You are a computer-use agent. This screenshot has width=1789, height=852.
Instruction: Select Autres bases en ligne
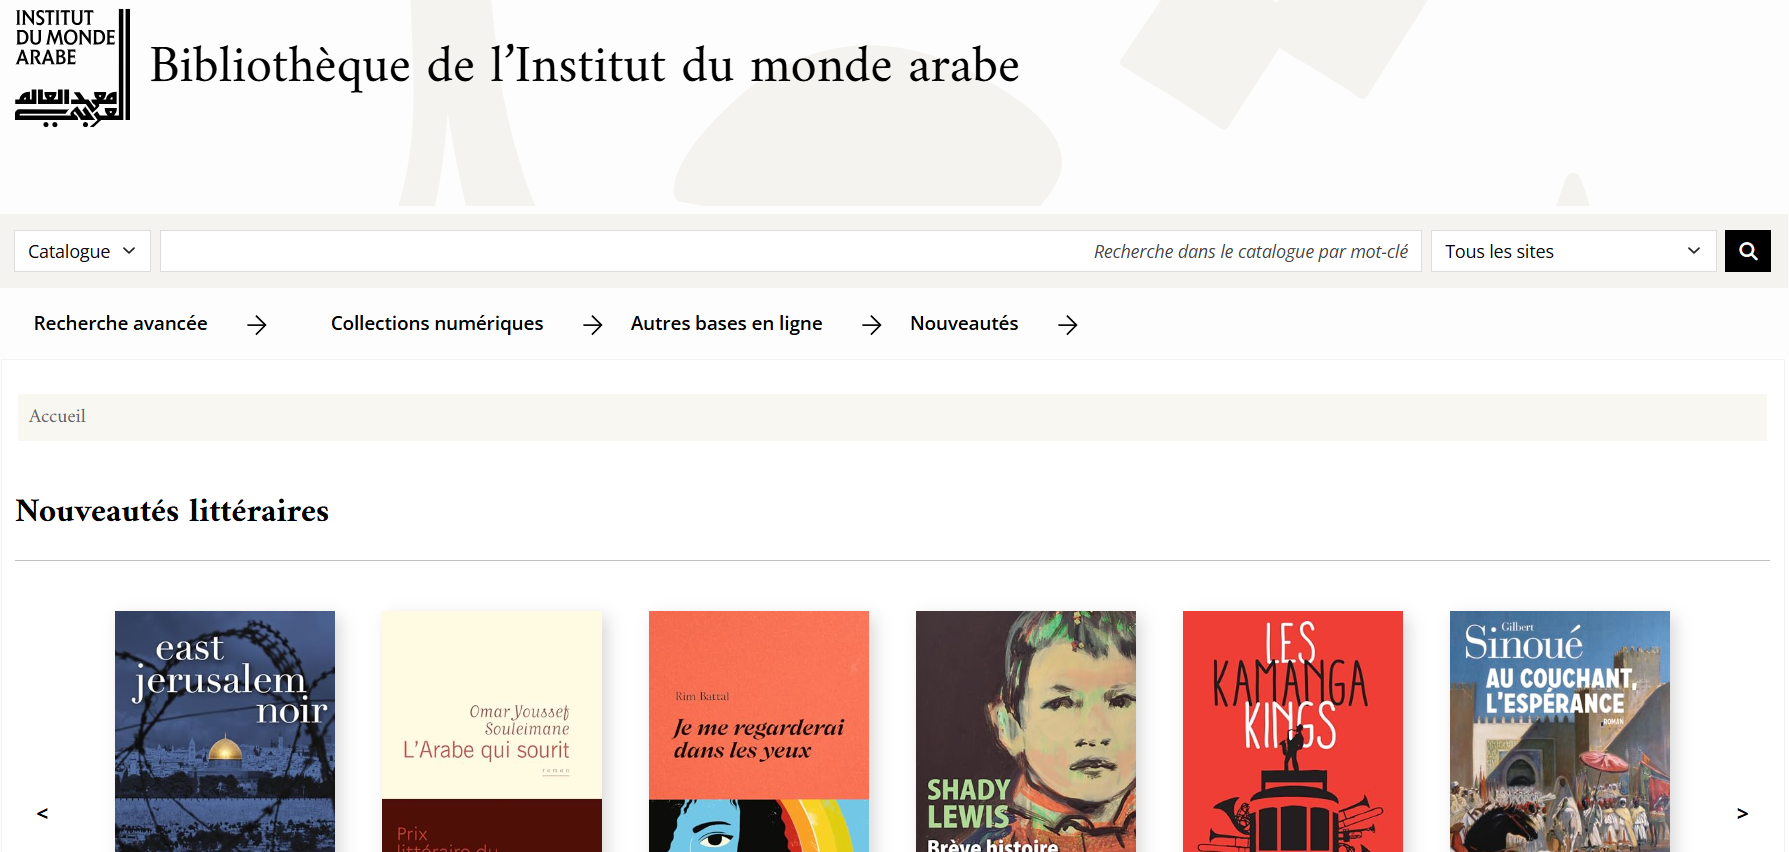[726, 323]
